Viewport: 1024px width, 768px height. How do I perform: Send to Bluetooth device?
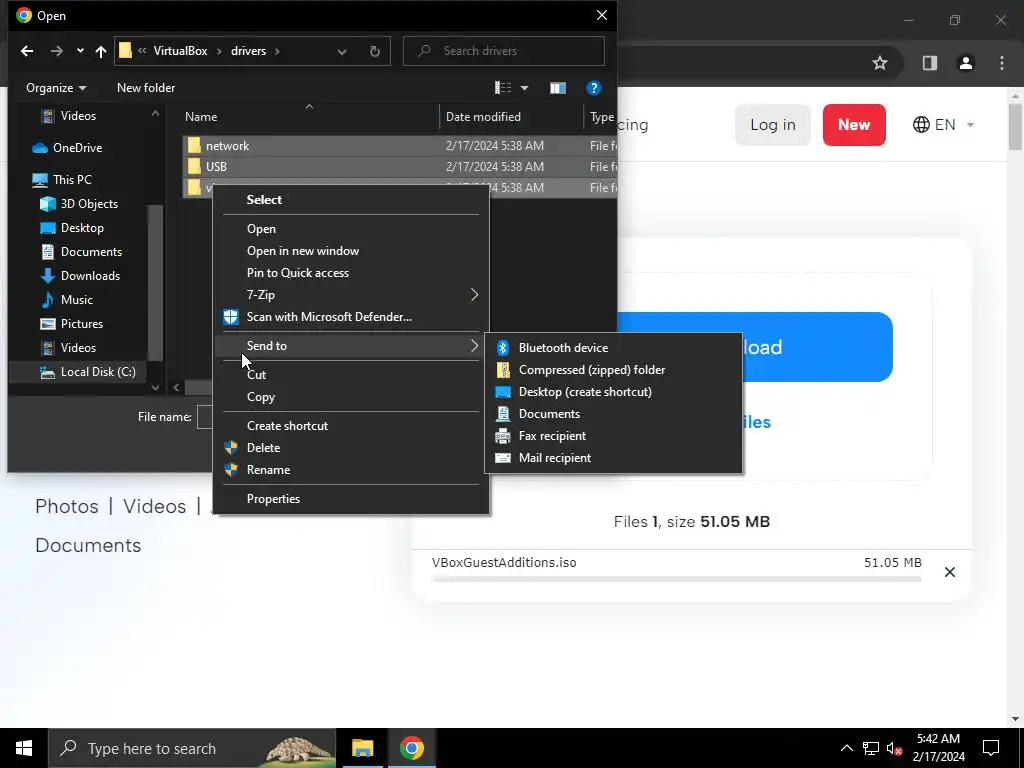coord(613,348)
